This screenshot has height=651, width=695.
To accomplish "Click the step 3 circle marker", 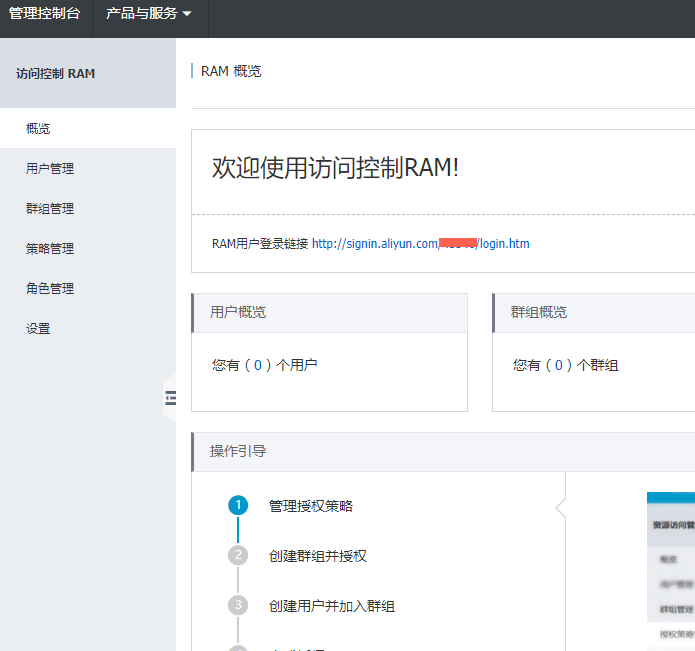I will coord(238,605).
